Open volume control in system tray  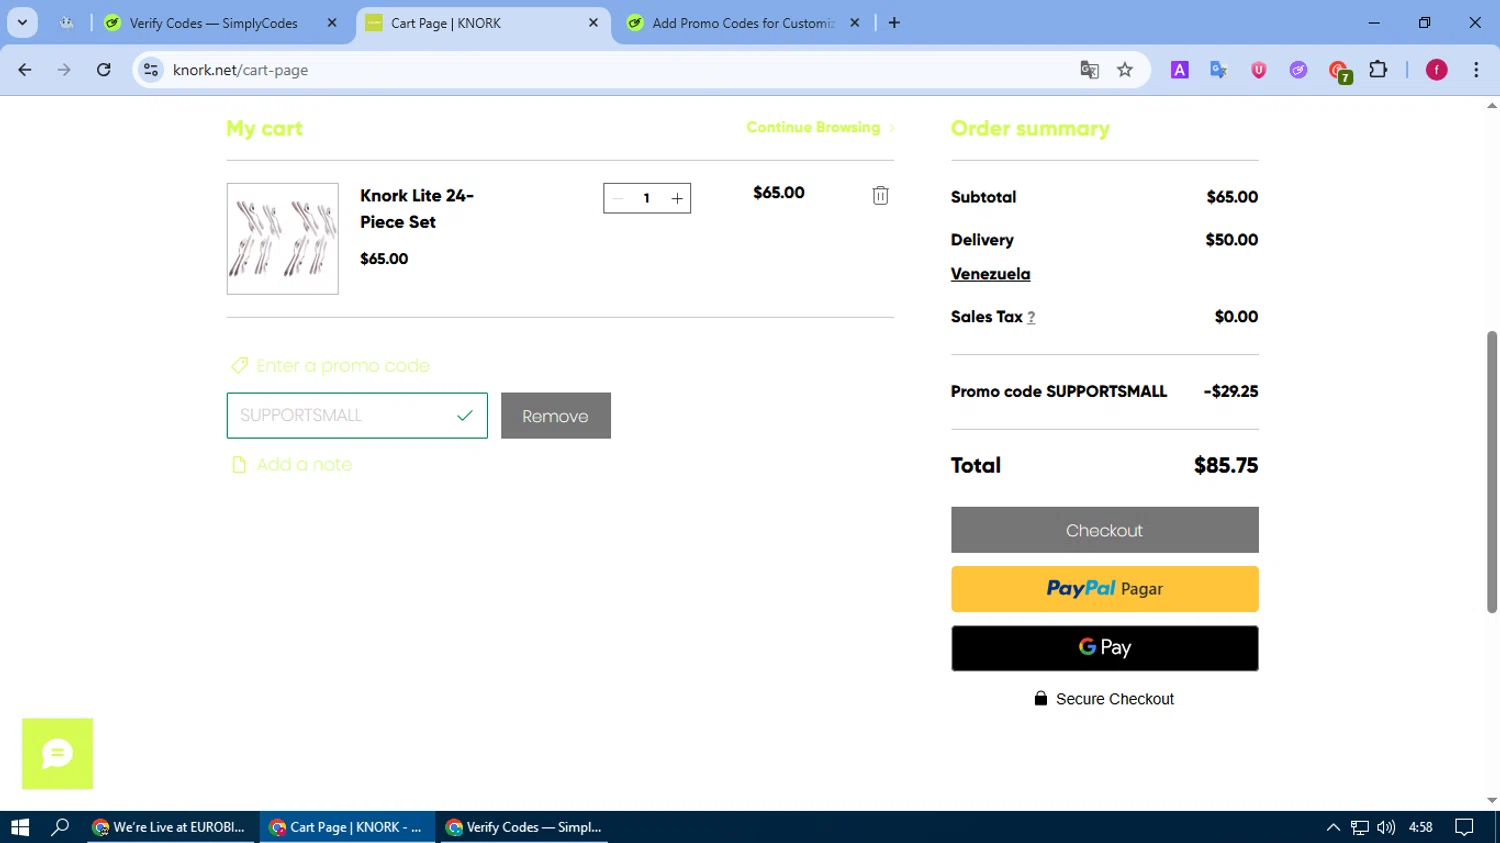pos(1386,827)
